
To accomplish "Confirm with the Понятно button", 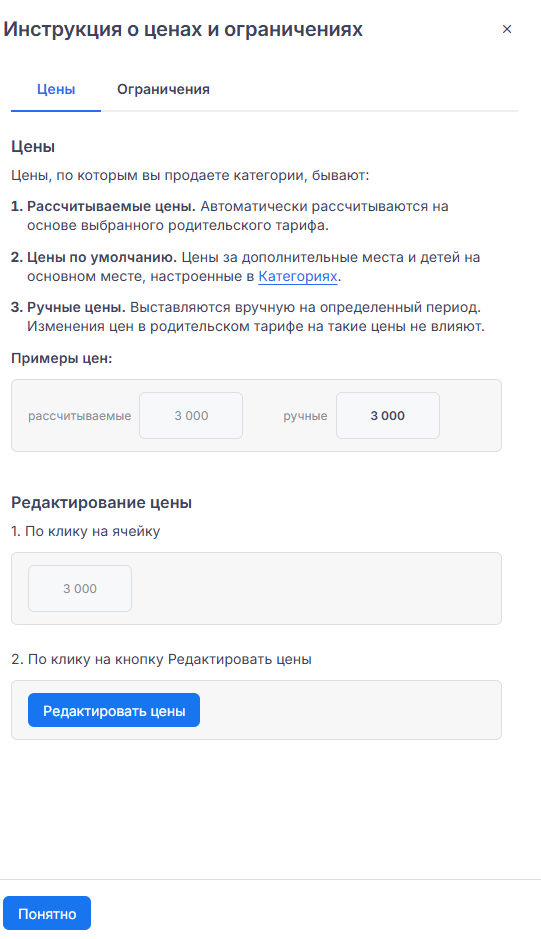I will point(47,914).
